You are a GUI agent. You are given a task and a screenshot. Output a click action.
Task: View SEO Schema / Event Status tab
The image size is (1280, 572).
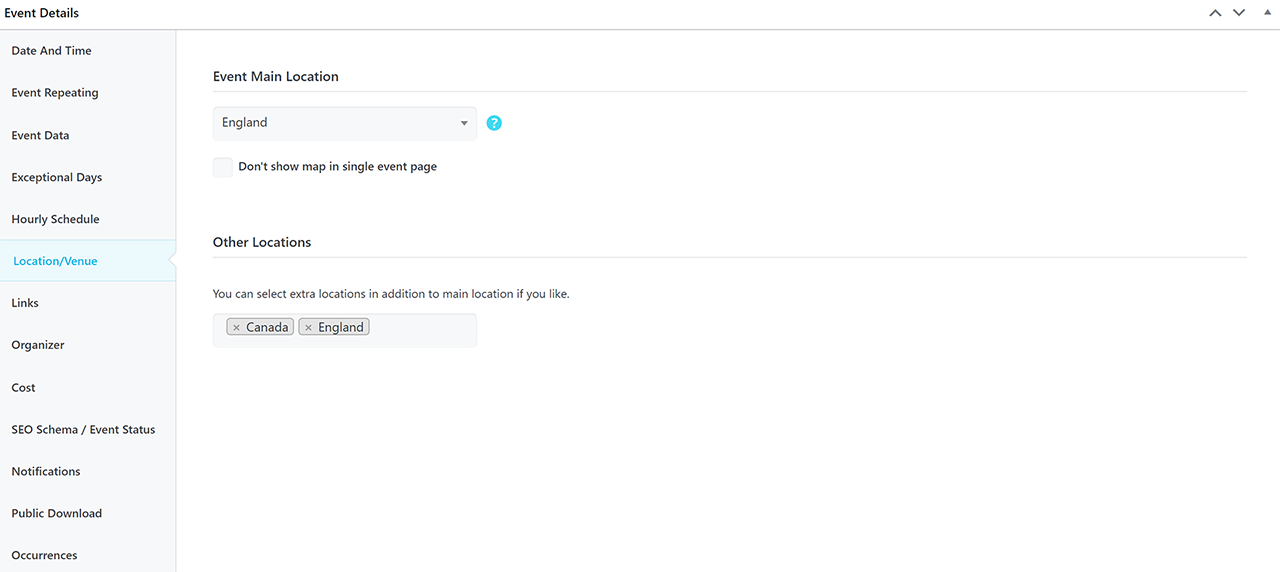(83, 429)
